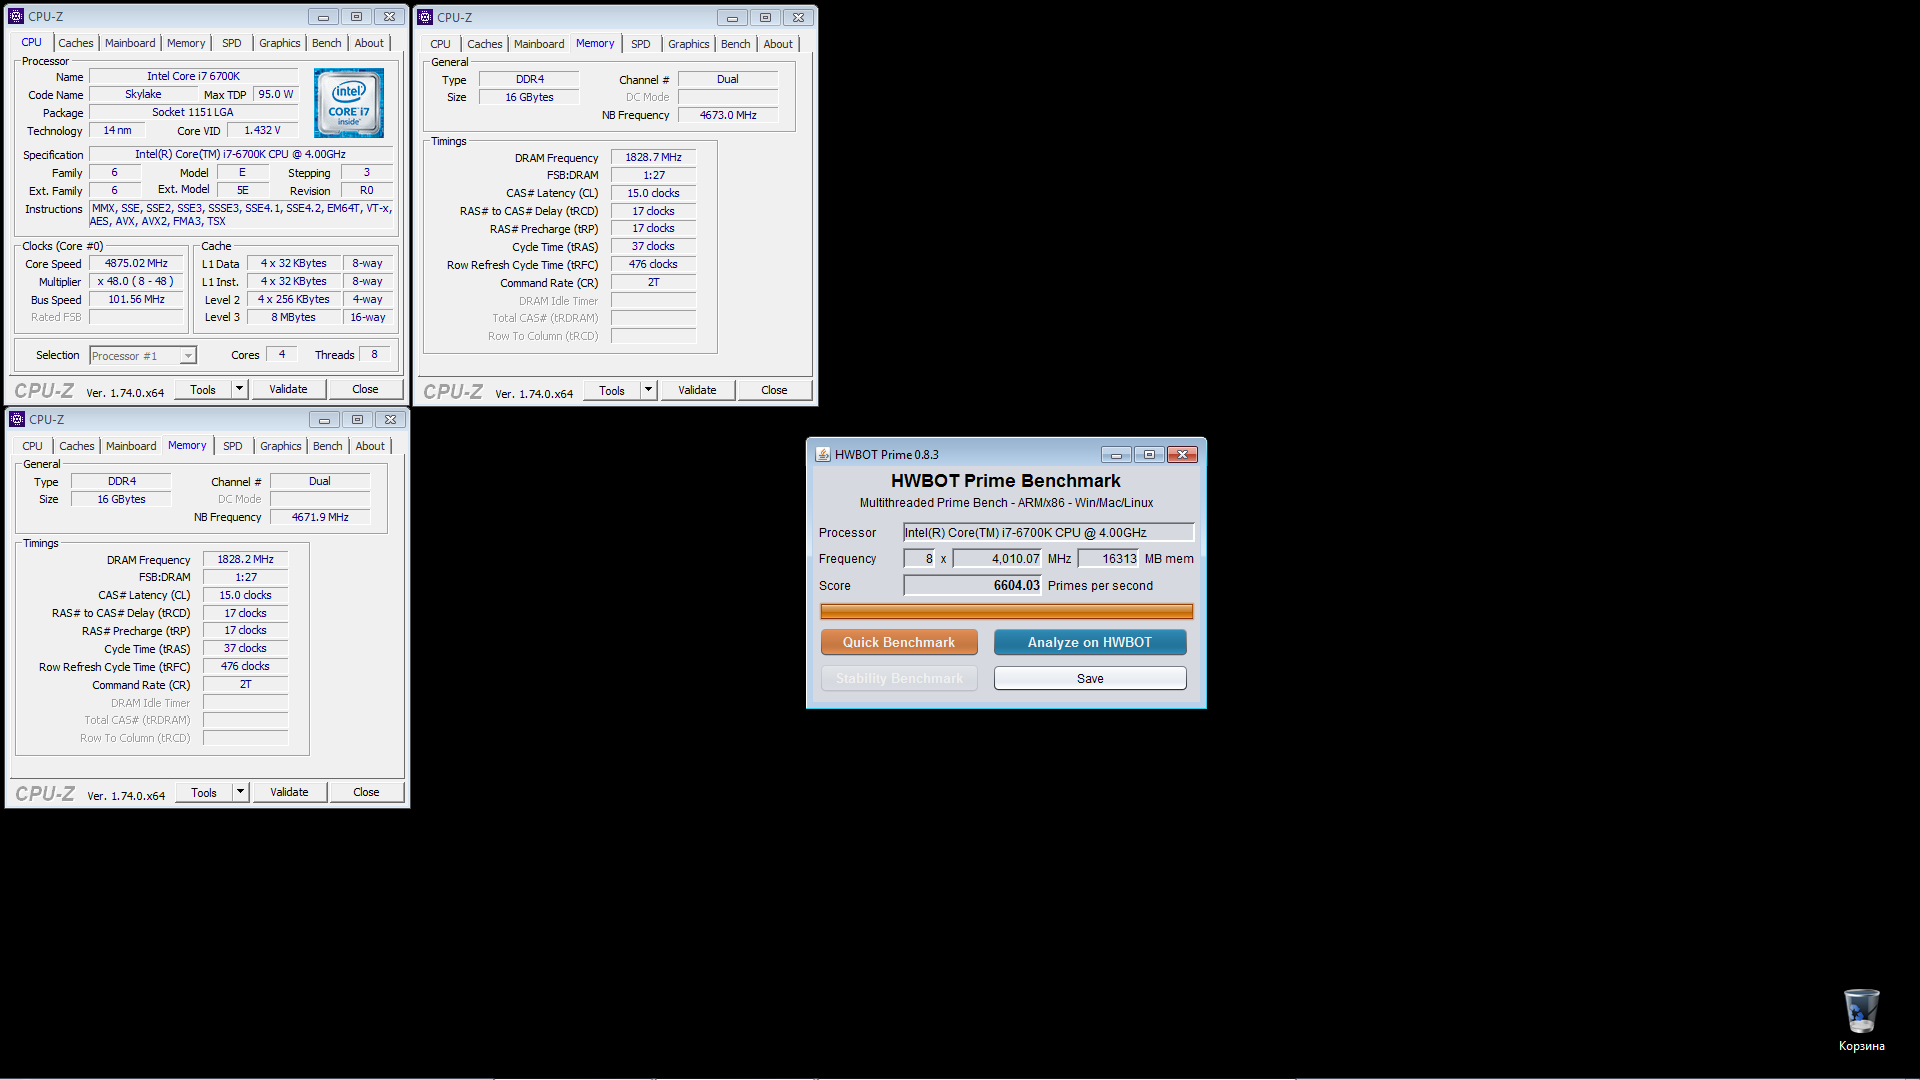Expand Tools dropdown arrow in top-middle CPU-Z
This screenshot has height=1080, width=1920.
coord(648,390)
